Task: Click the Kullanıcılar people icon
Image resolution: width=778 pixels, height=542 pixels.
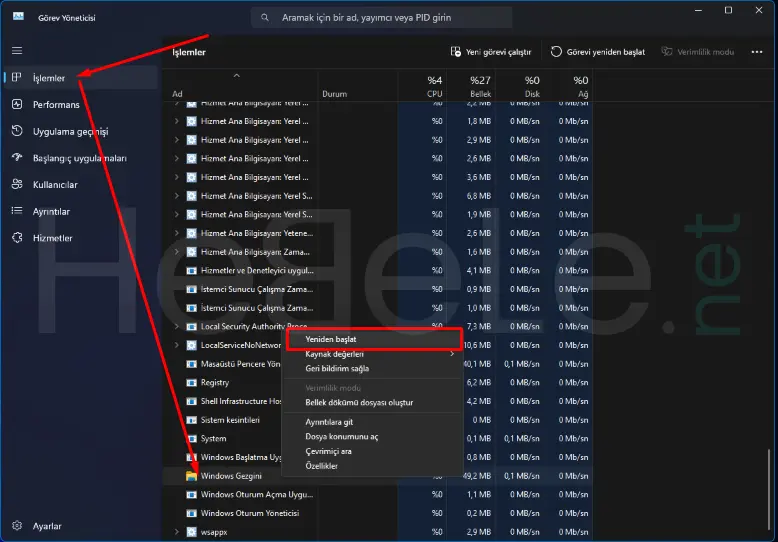Action: tap(17, 184)
